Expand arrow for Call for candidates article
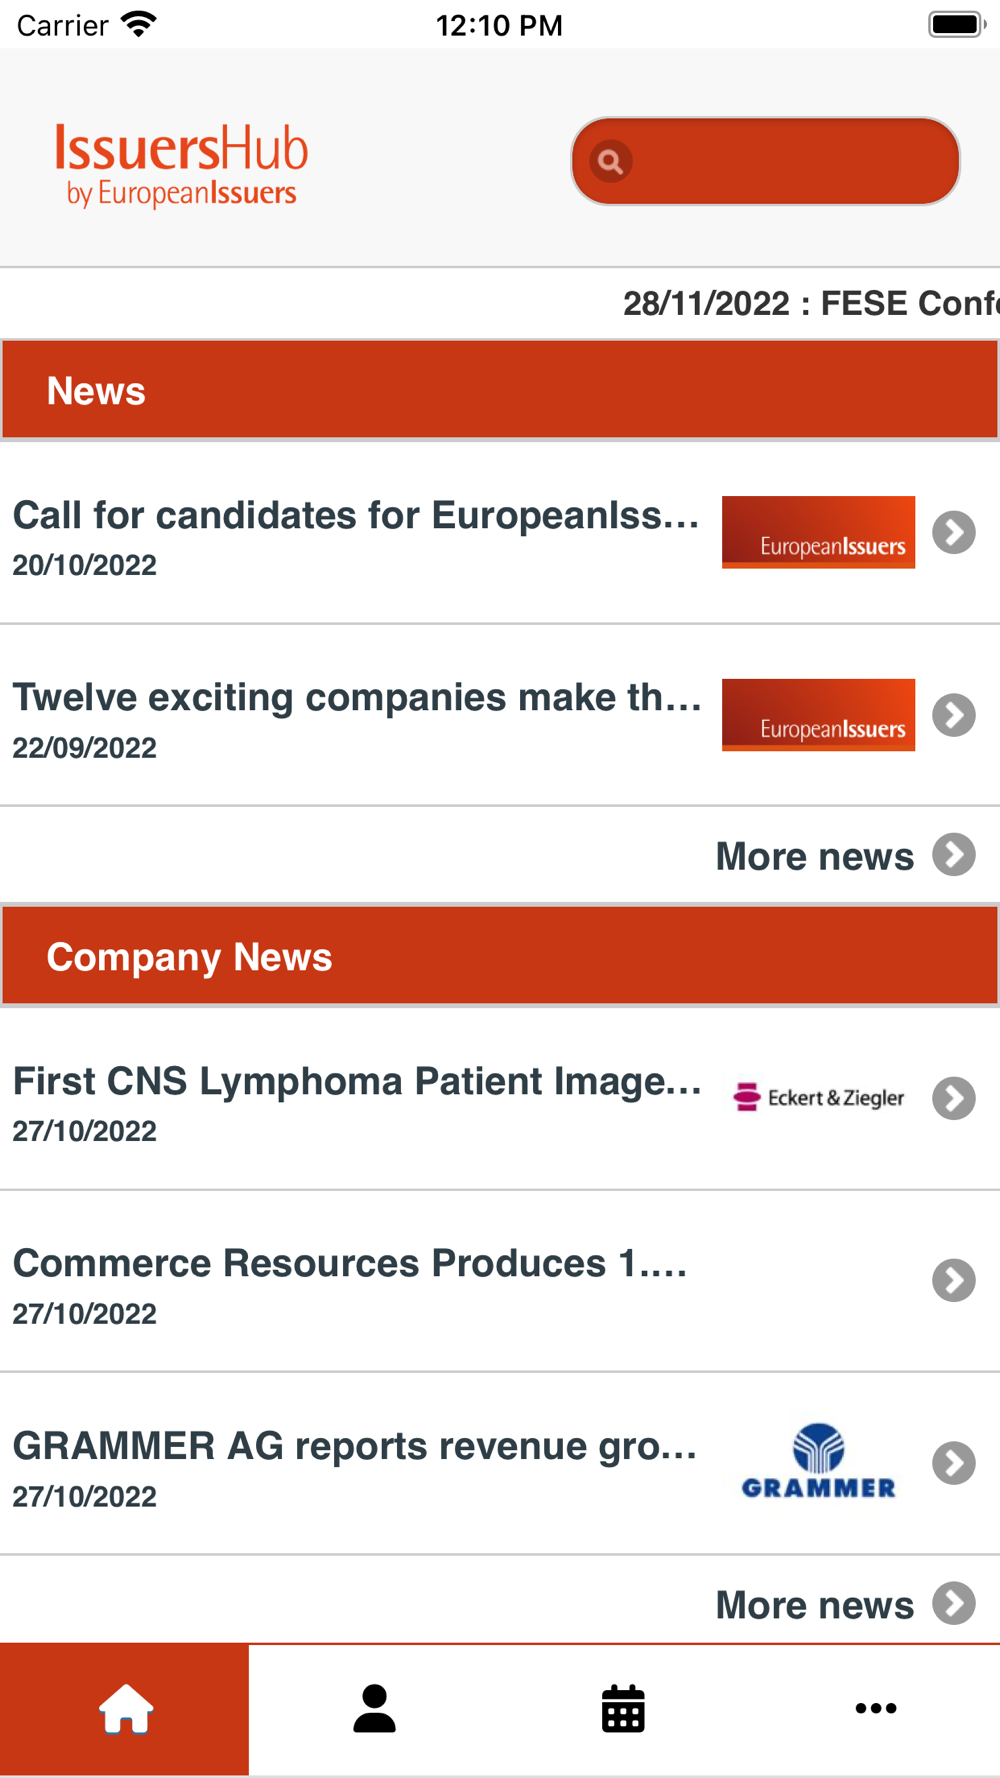 pos(954,532)
